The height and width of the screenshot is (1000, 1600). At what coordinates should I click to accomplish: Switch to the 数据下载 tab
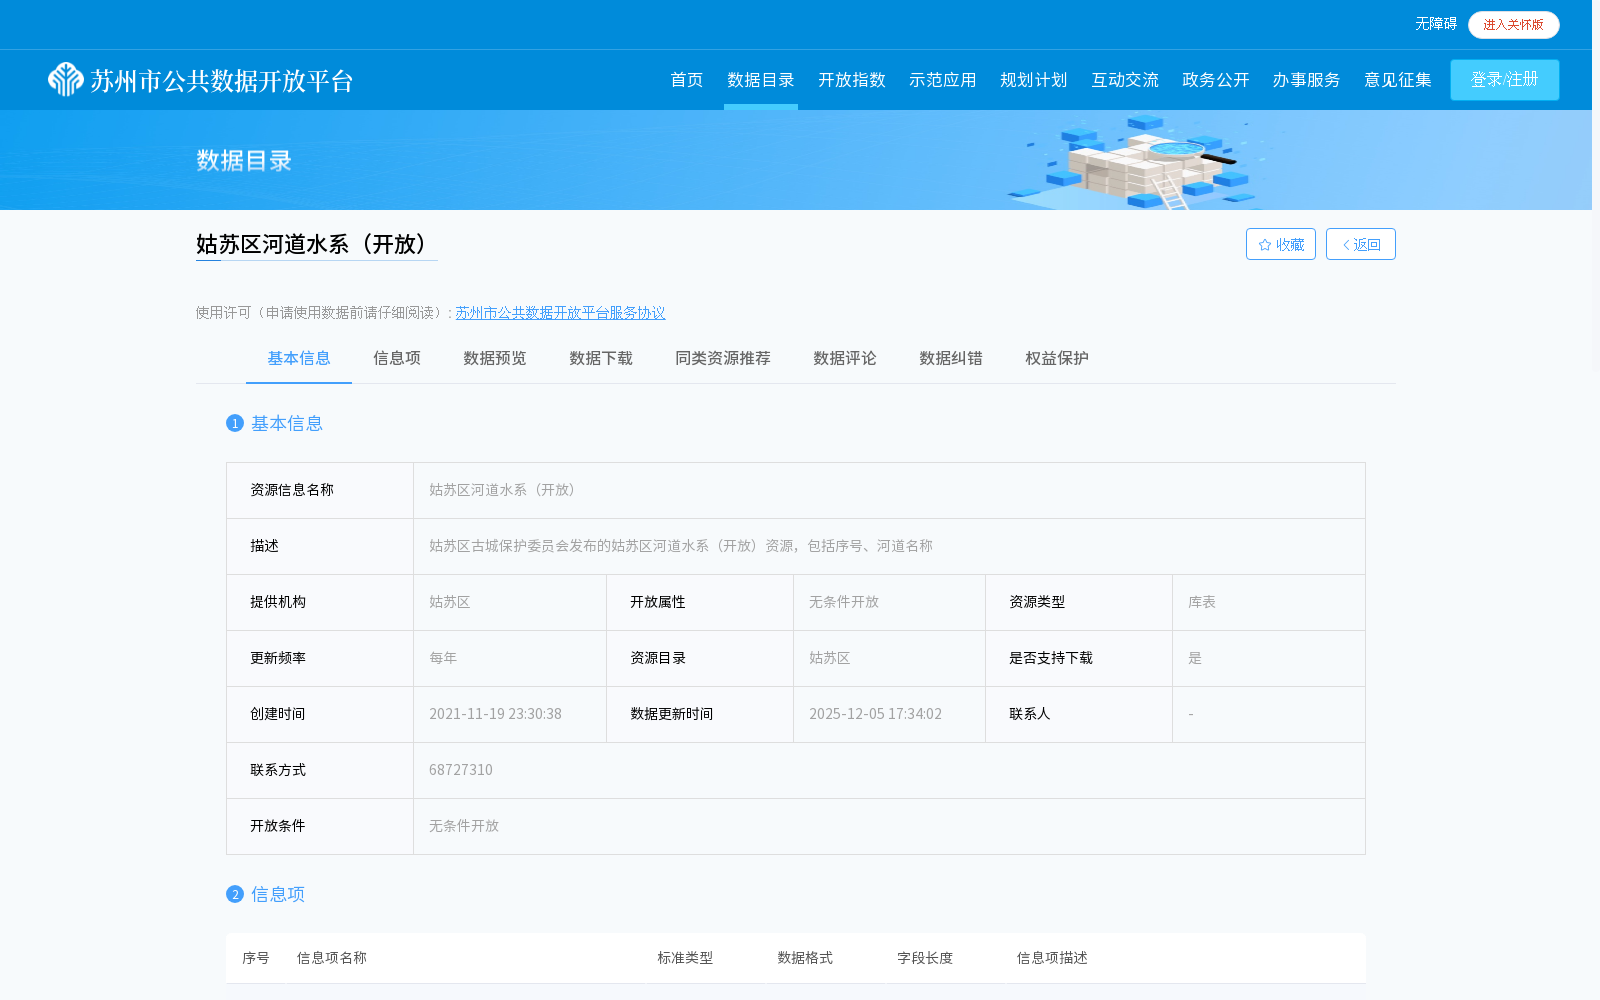pos(599,358)
